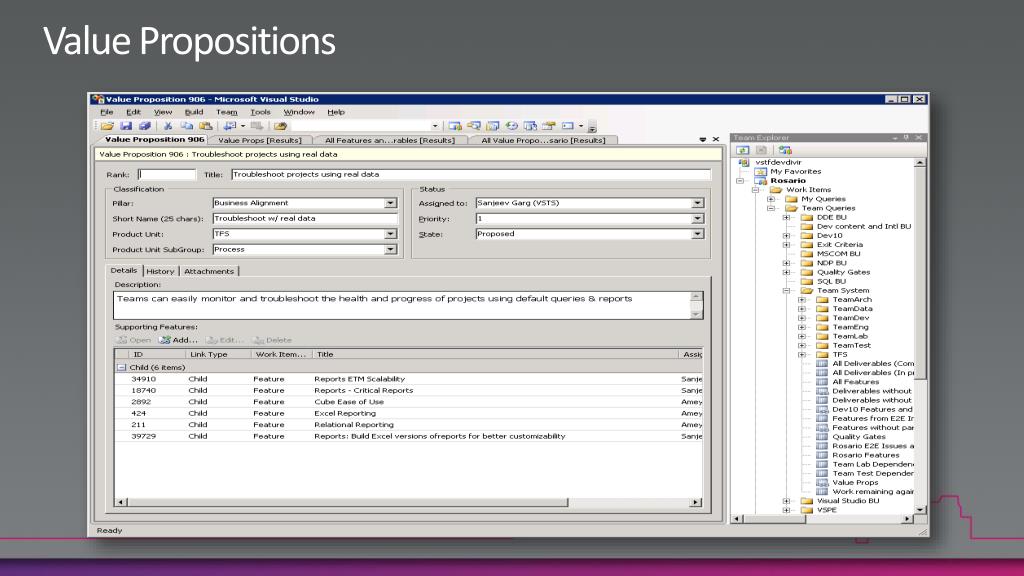Click the Short Name input field
Screen dimensions: 1024x576
305,219
